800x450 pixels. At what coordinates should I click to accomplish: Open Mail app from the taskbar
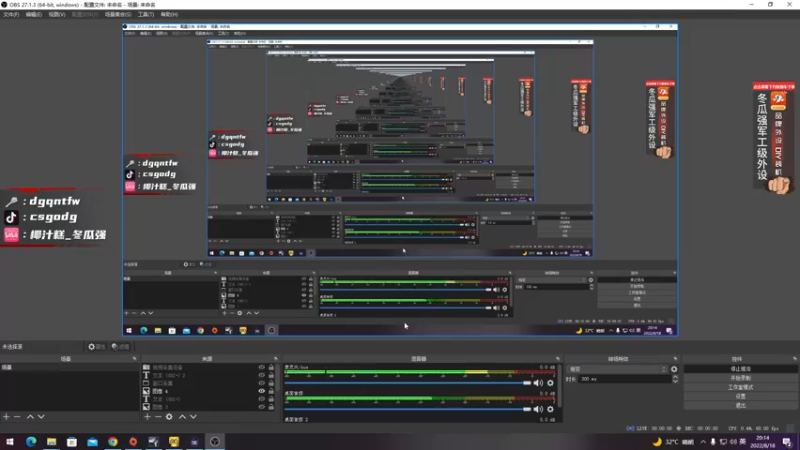click(92, 441)
